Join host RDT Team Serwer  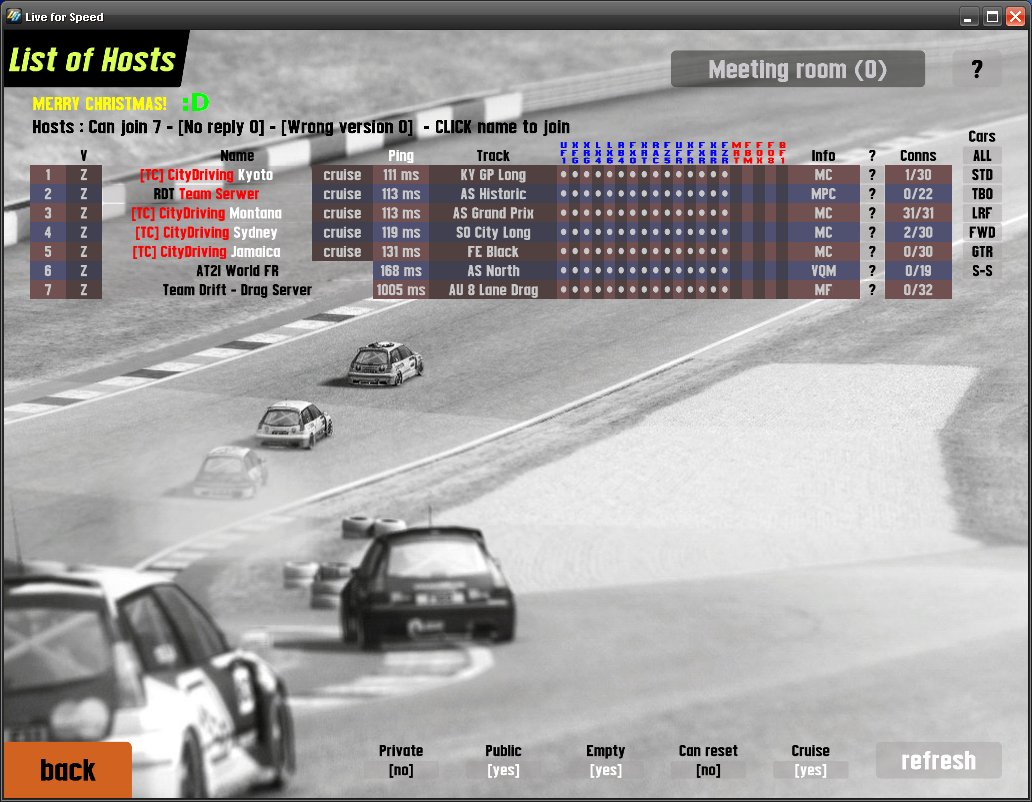click(x=207, y=194)
